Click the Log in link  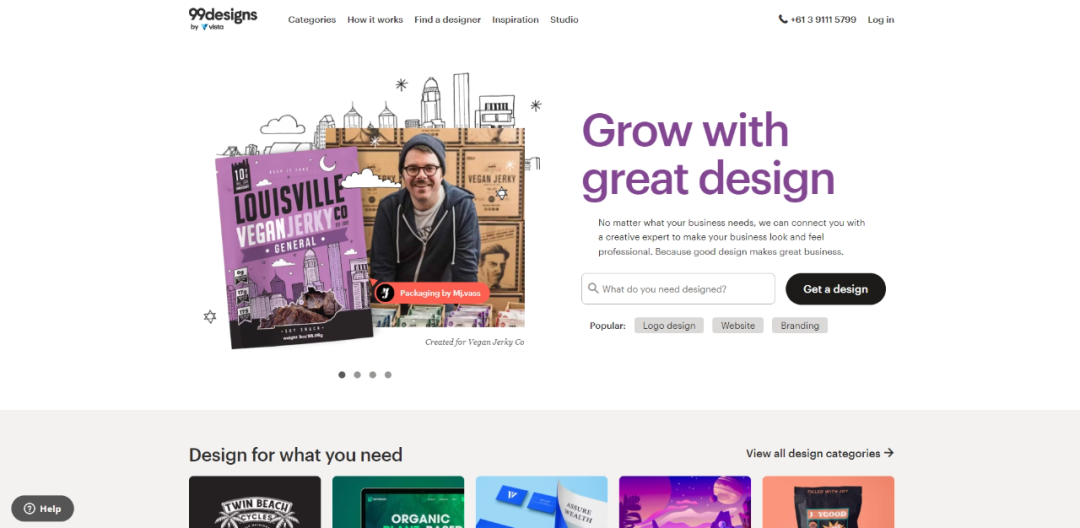pyautogui.click(x=881, y=20)
